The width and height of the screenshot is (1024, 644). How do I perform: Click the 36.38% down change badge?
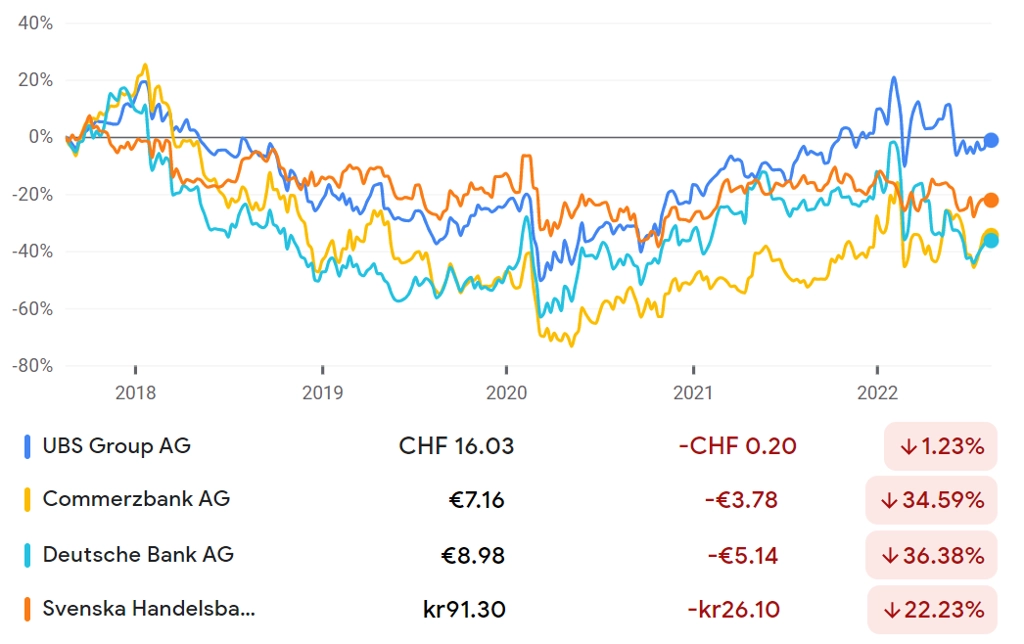(931, 556)
